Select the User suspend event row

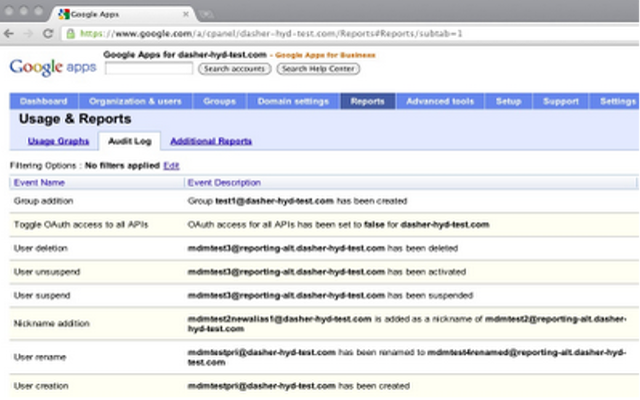pos(324,296)
